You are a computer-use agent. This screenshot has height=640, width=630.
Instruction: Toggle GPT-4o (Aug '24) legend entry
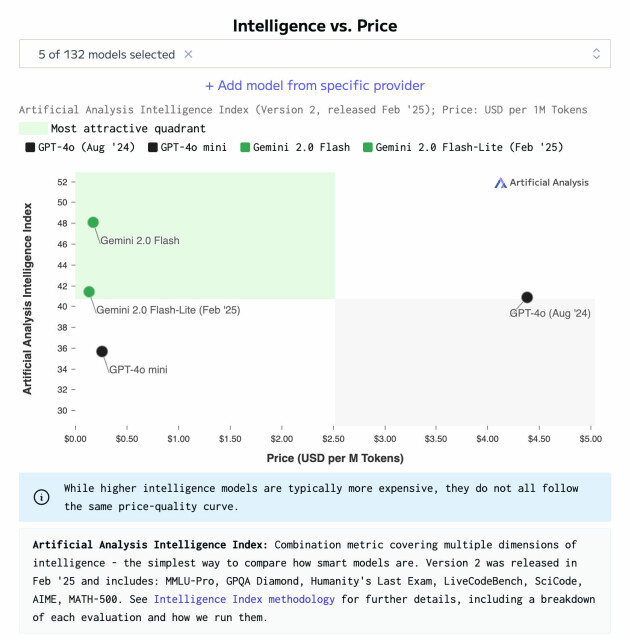point(80,147)
